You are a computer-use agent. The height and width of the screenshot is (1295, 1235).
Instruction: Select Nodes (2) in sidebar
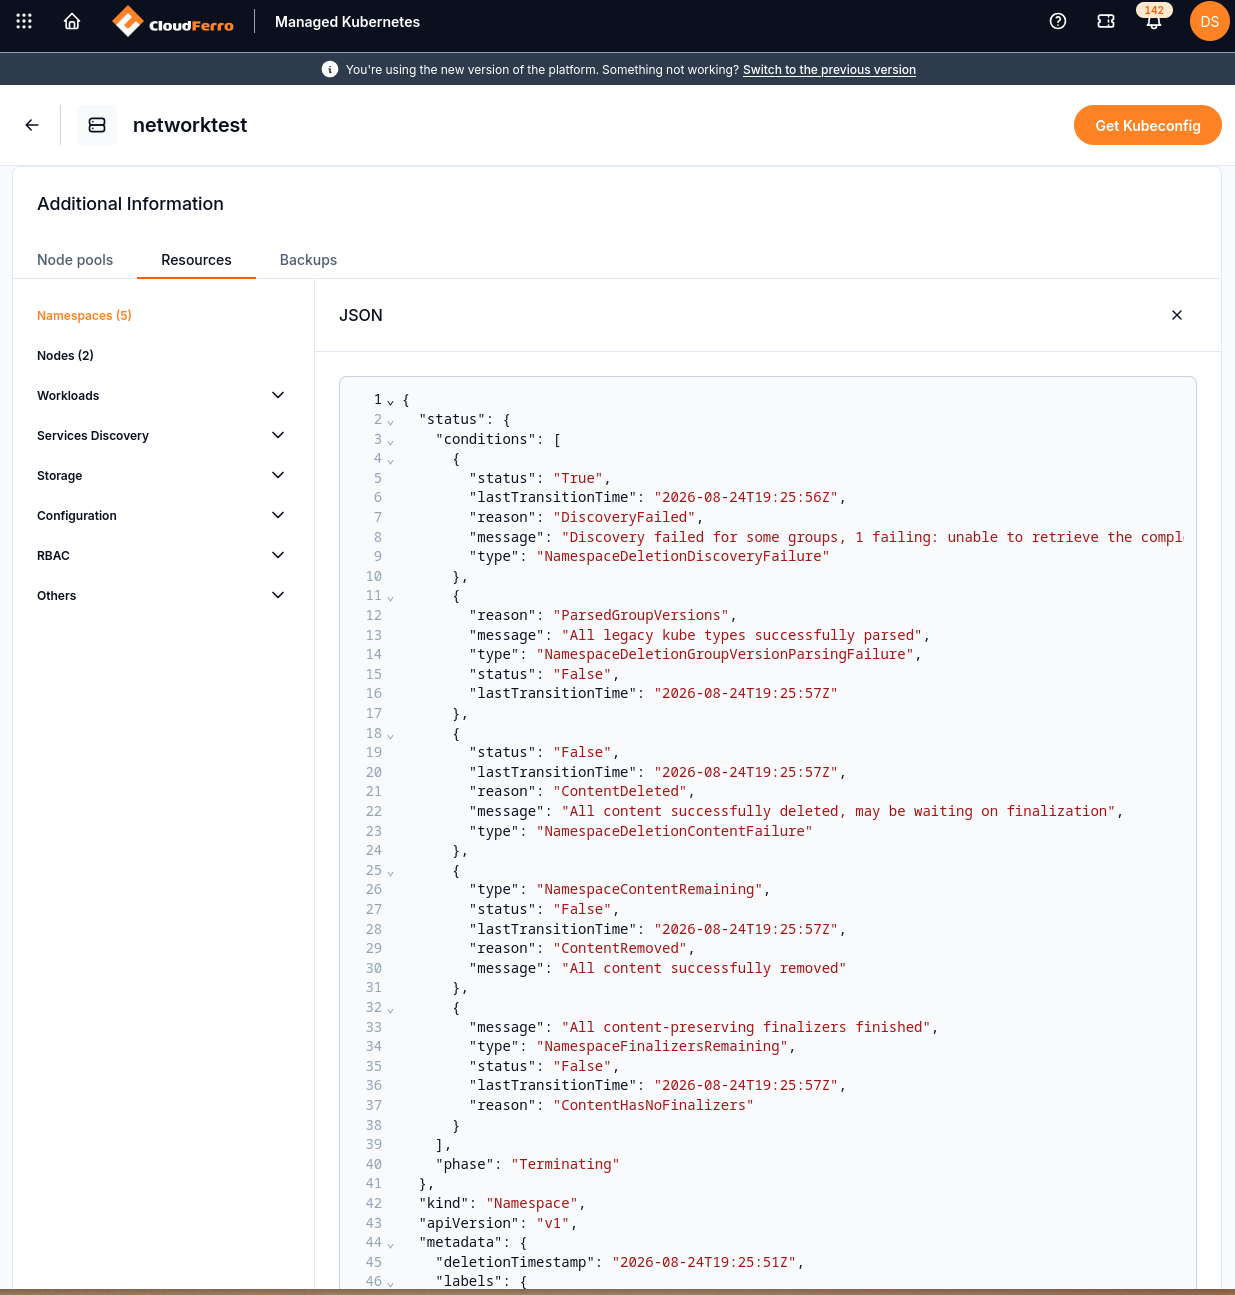[x=65, y=356]
